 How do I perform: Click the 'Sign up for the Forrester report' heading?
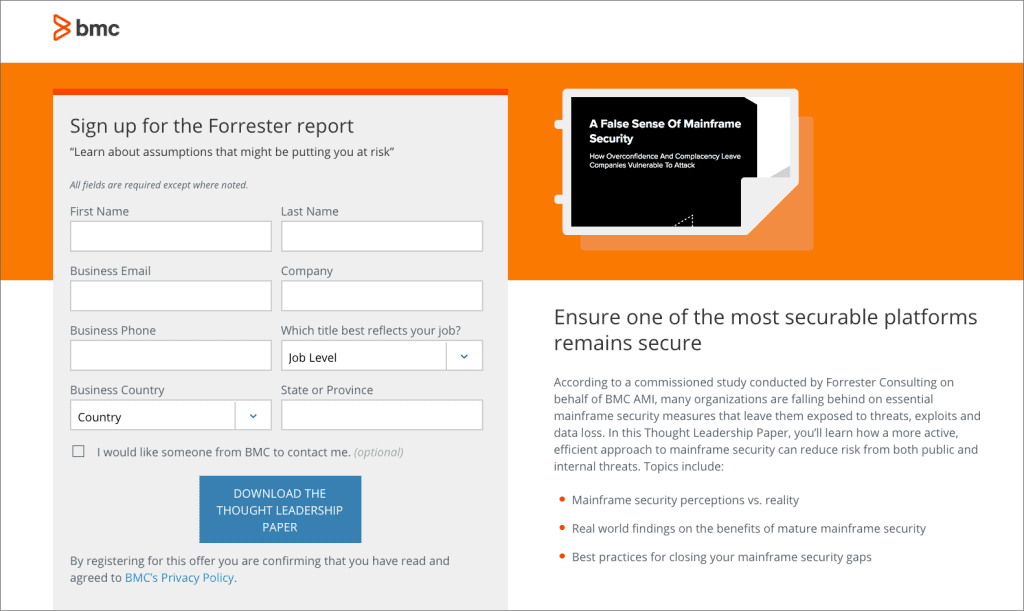click(x=212, y=125)
